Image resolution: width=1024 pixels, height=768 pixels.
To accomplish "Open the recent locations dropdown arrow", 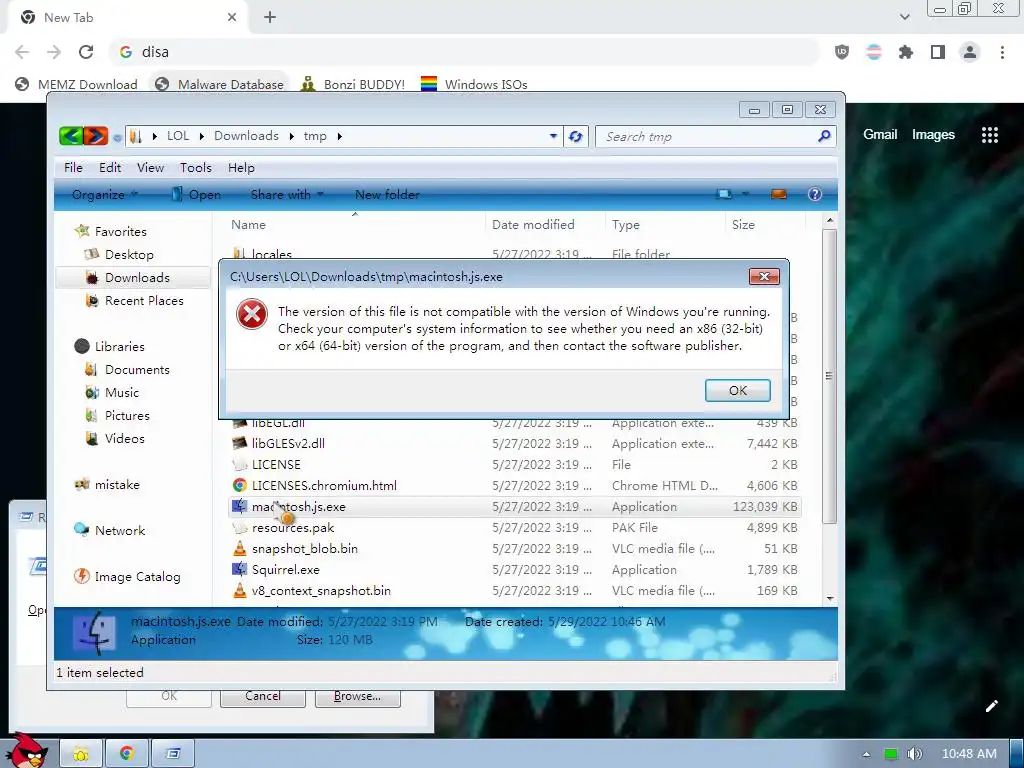I will coord(117,137).
